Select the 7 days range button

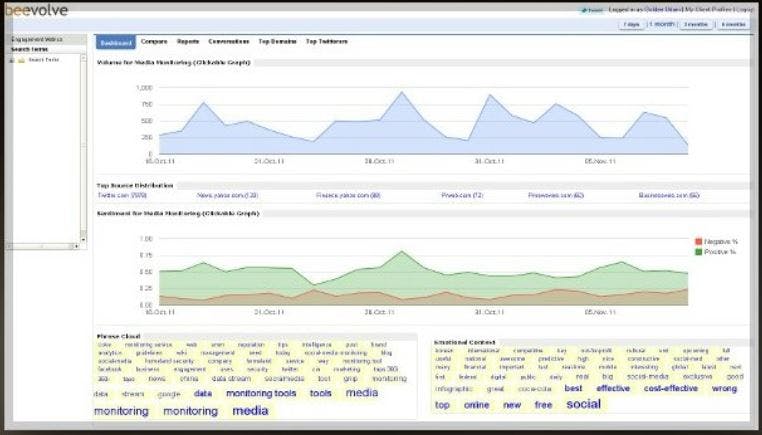631,24
